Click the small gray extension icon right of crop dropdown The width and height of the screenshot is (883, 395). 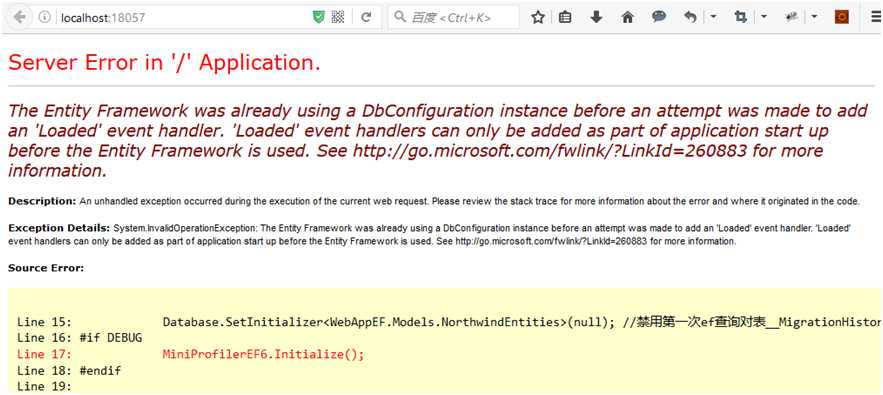coord(792,17)
